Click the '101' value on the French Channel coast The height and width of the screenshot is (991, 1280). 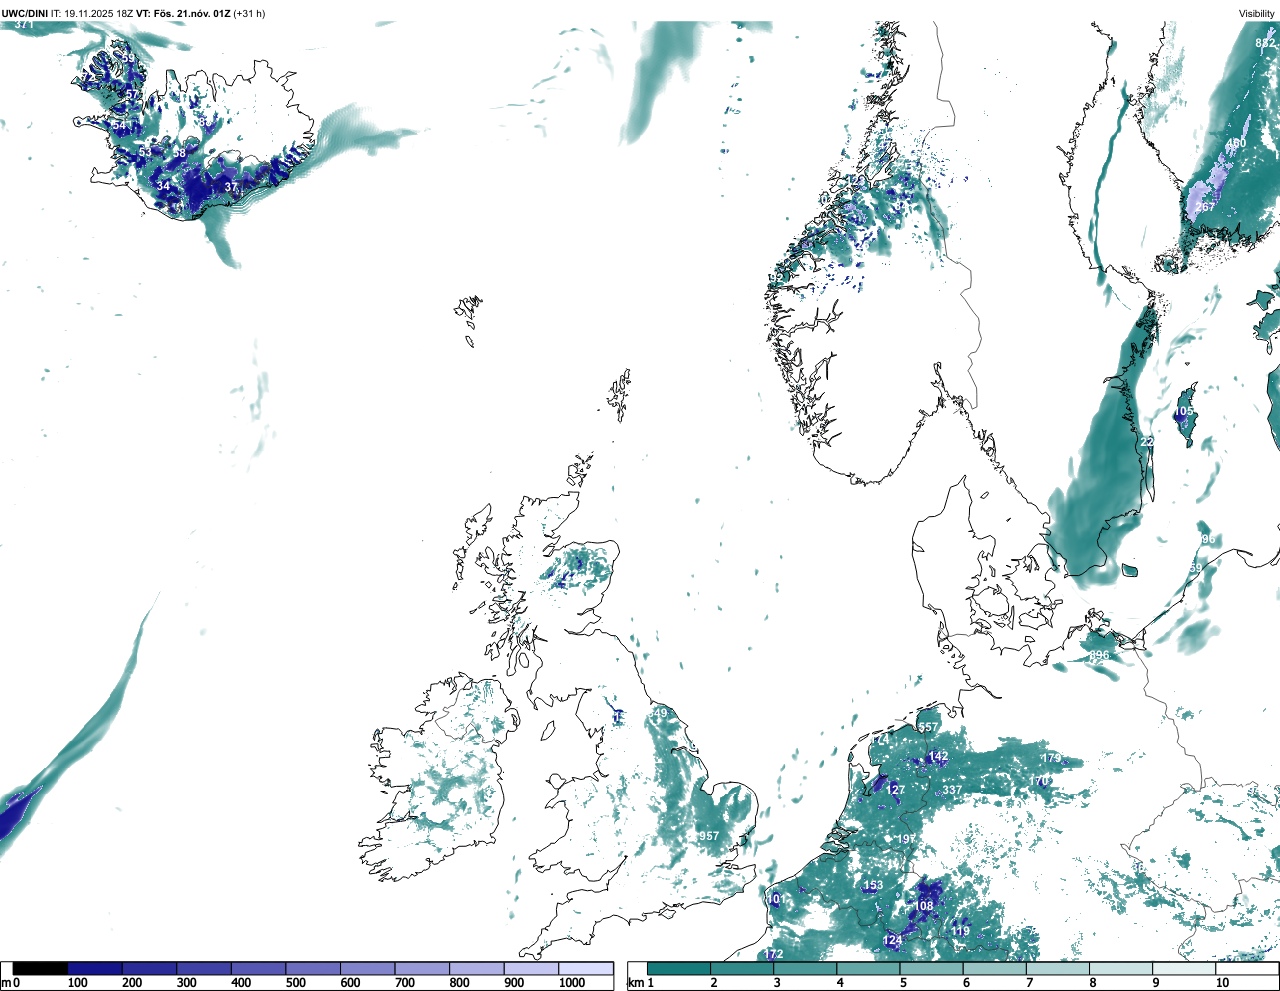point(777,898)
